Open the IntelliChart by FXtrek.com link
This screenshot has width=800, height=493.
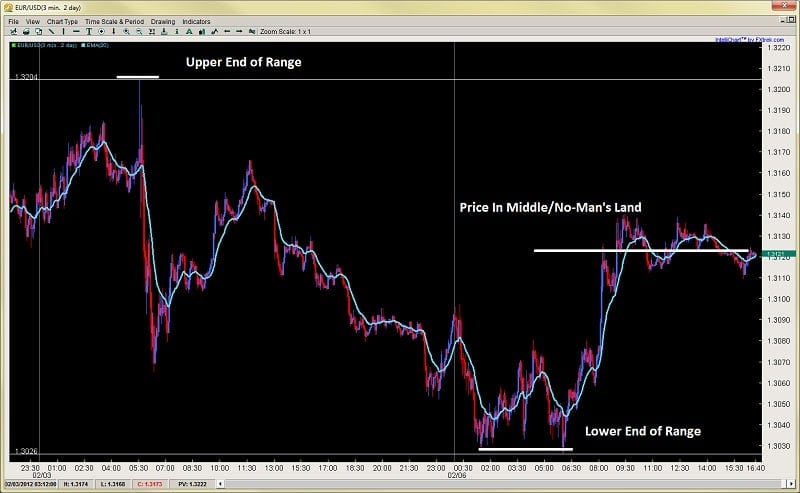(x=749, y=39)
